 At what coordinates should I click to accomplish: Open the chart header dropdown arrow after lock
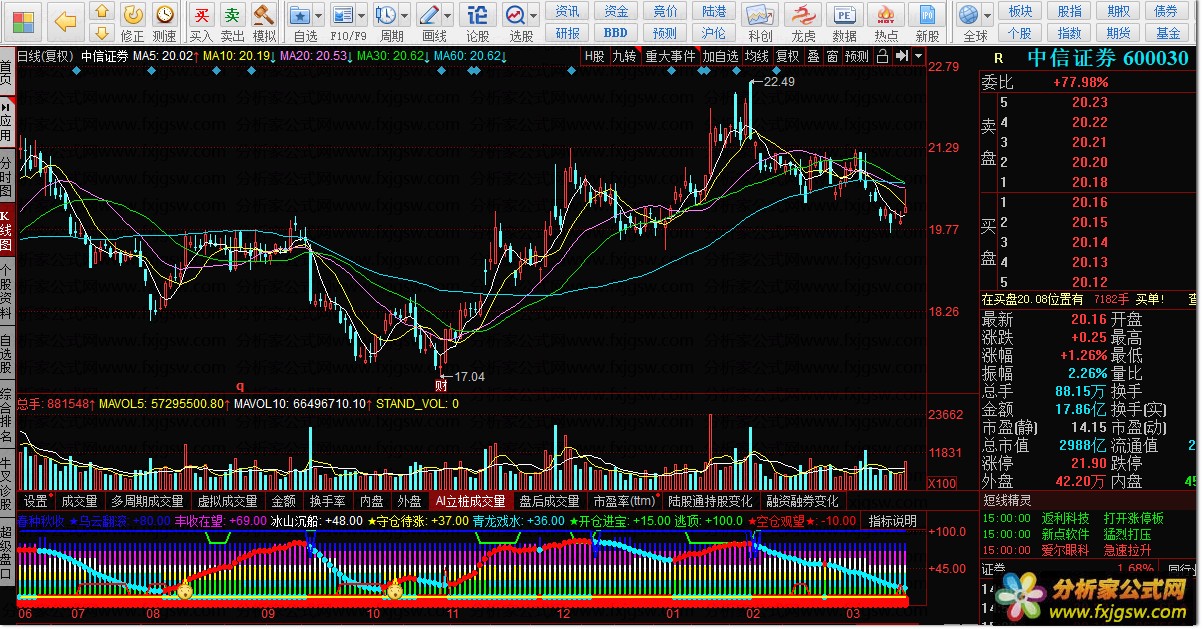(919, 56)
